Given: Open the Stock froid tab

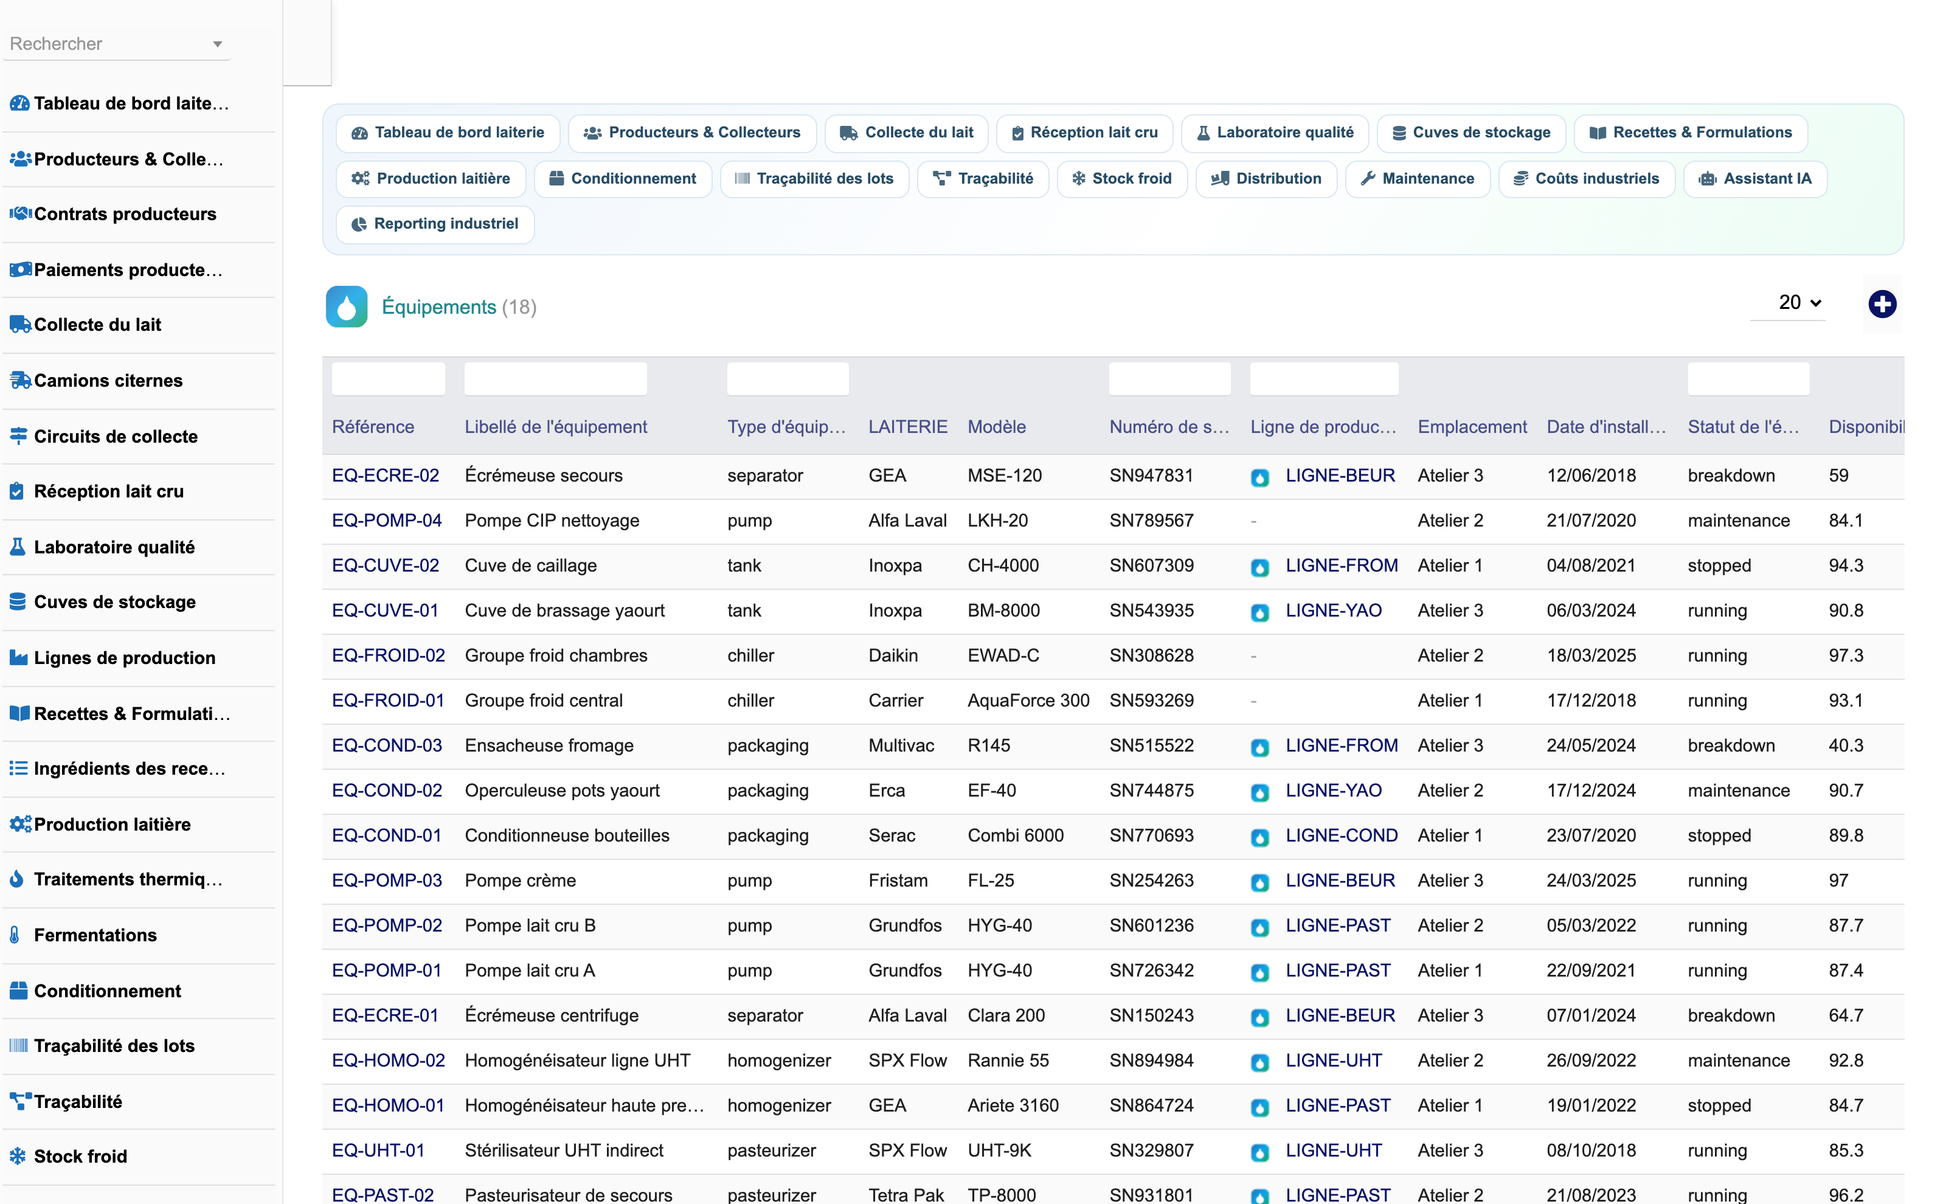Looking at the screenshot, I should (x=1122, y=179).
